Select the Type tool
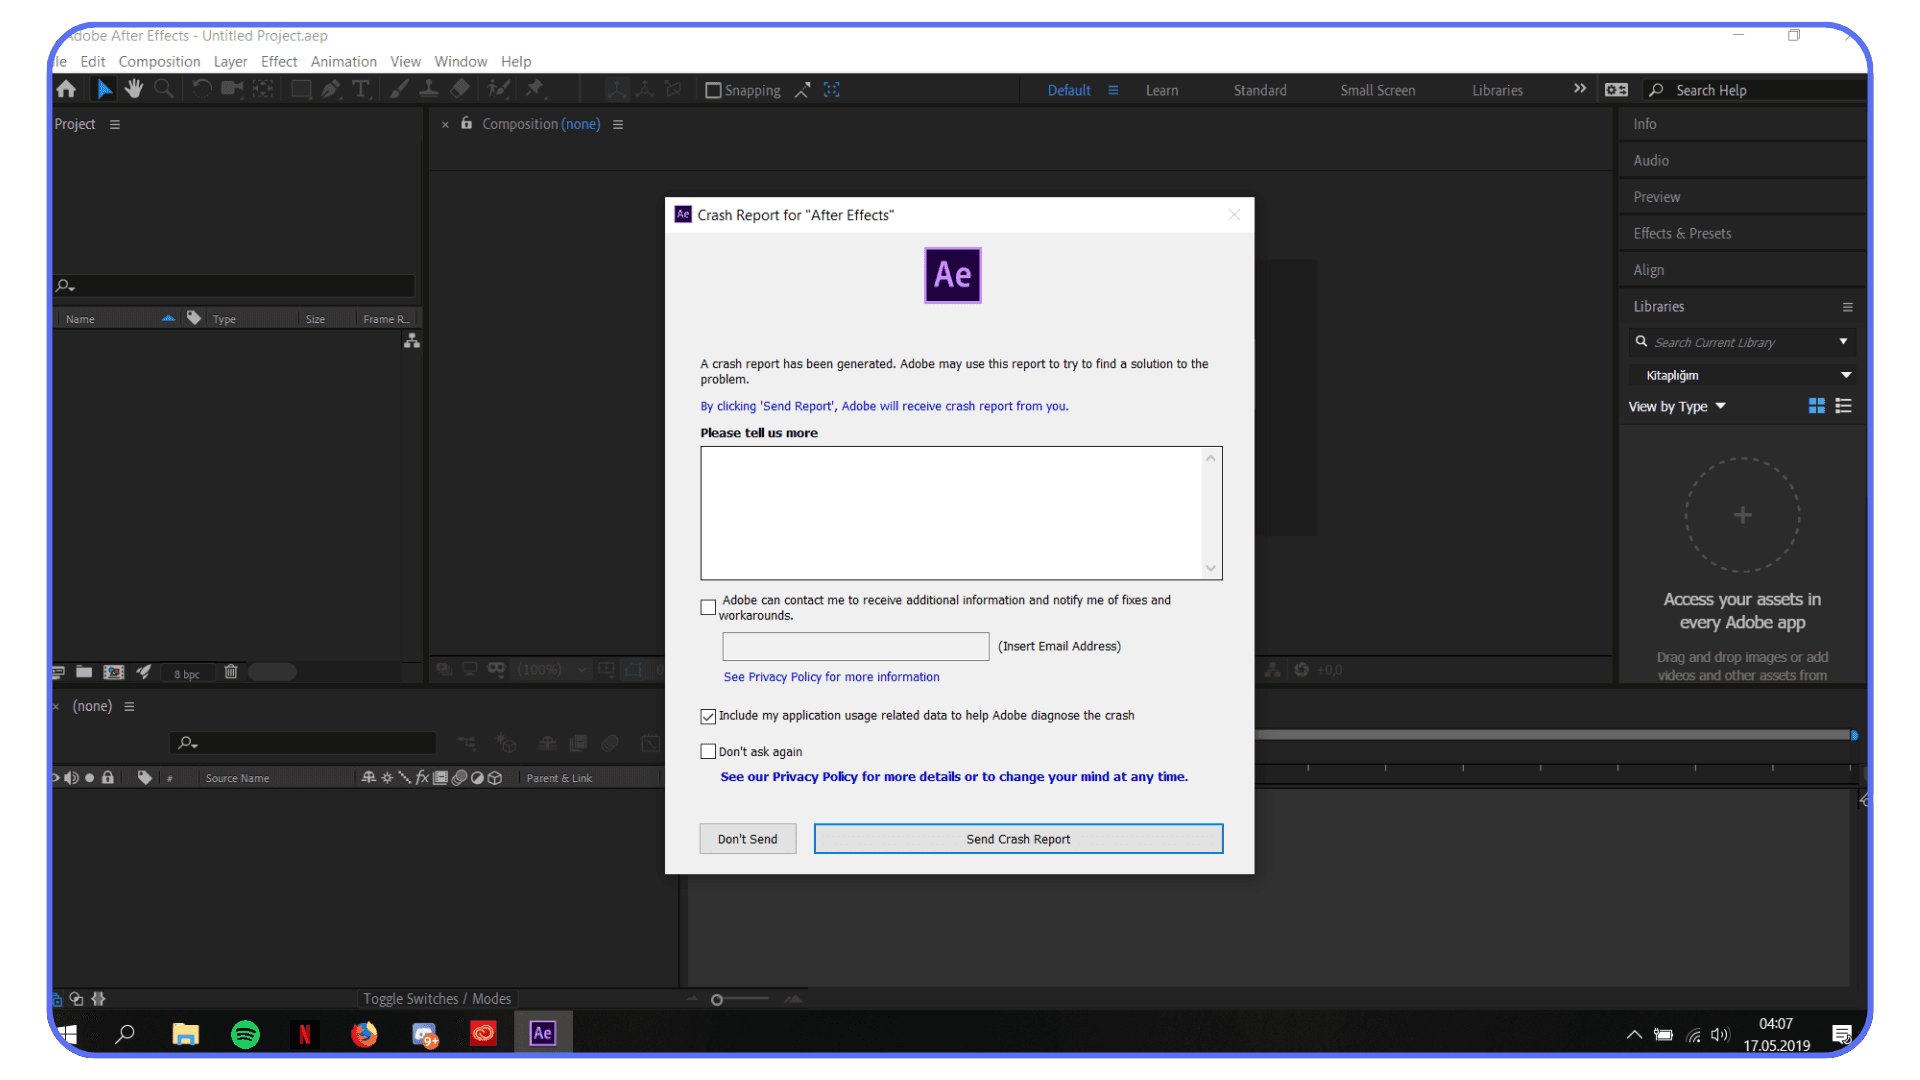1920x1080 pixels. (x=361, y=88)
